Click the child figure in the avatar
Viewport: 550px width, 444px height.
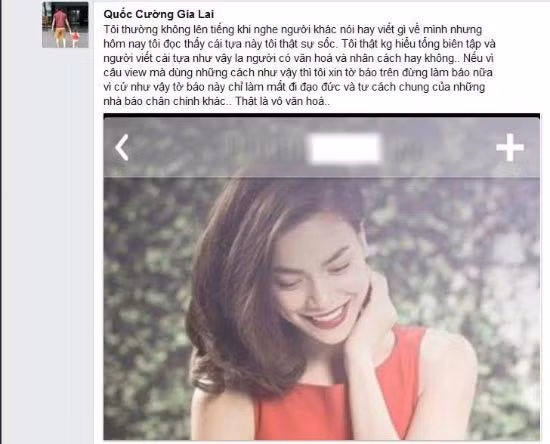pos(75,39)
